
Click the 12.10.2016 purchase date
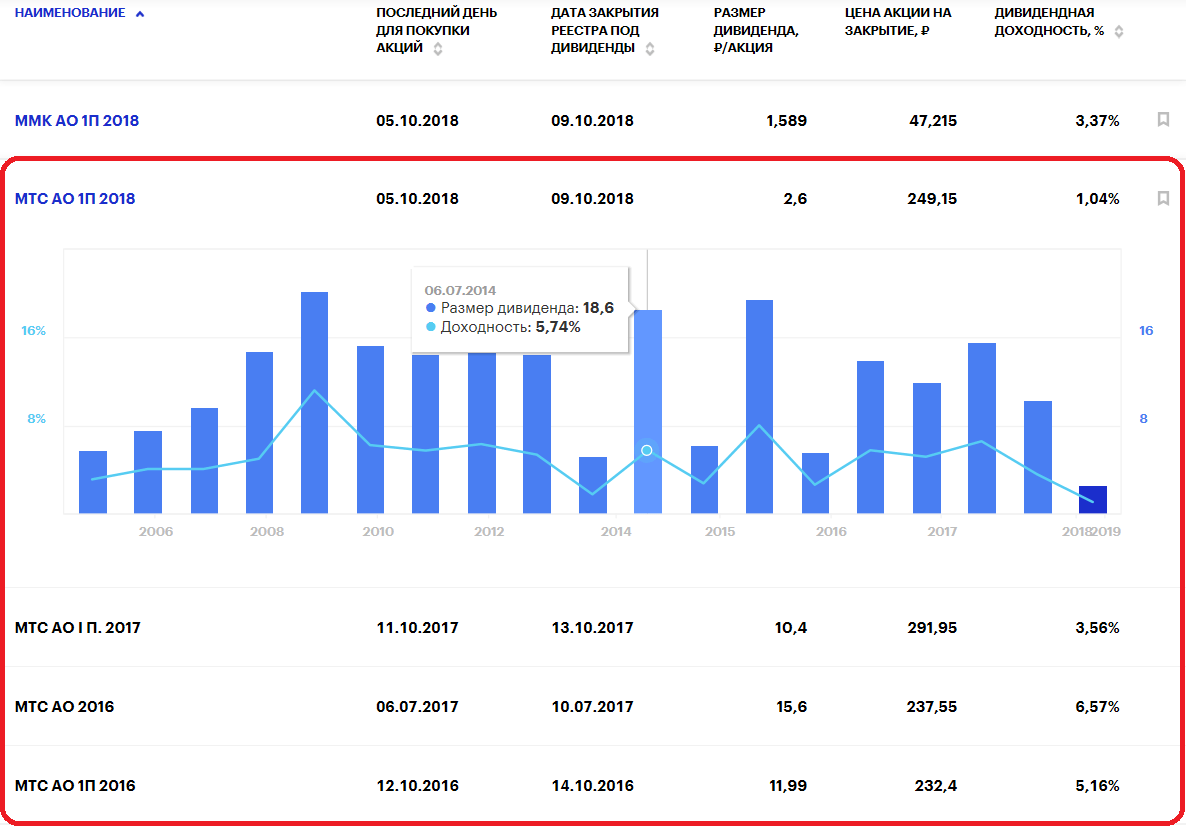pyautogui.click(x=418, y=786)
